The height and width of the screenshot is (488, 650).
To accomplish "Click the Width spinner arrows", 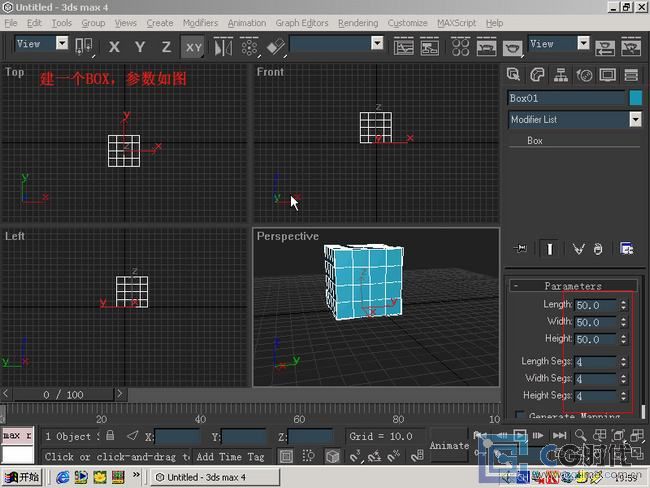I will point(623,322).
